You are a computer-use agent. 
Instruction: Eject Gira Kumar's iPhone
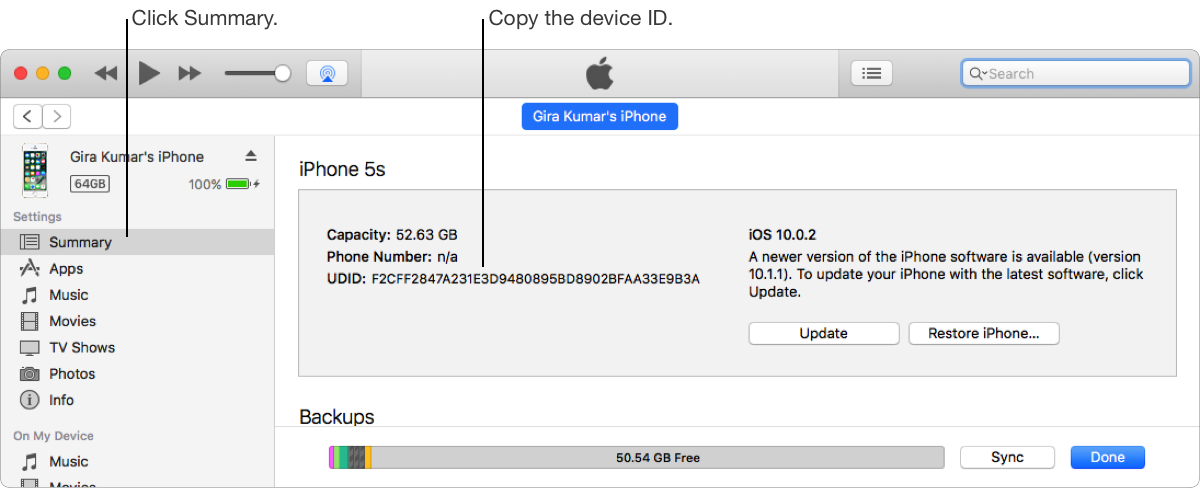point(251,156)
